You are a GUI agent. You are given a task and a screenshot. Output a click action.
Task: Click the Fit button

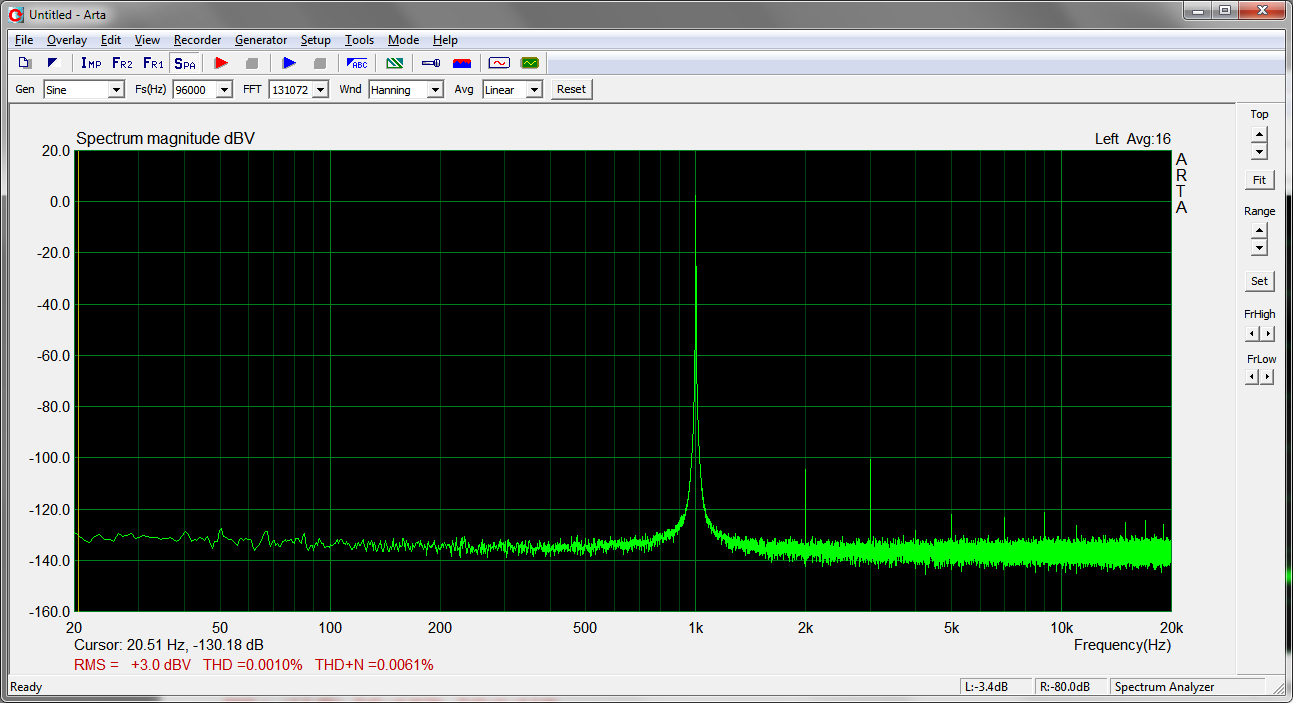coord(1259,180)
